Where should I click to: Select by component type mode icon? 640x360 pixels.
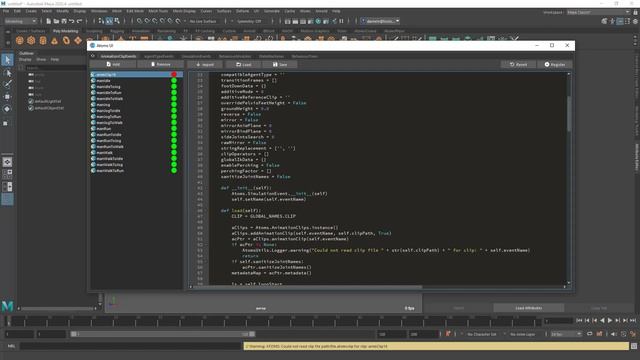(x=117, y=21)
